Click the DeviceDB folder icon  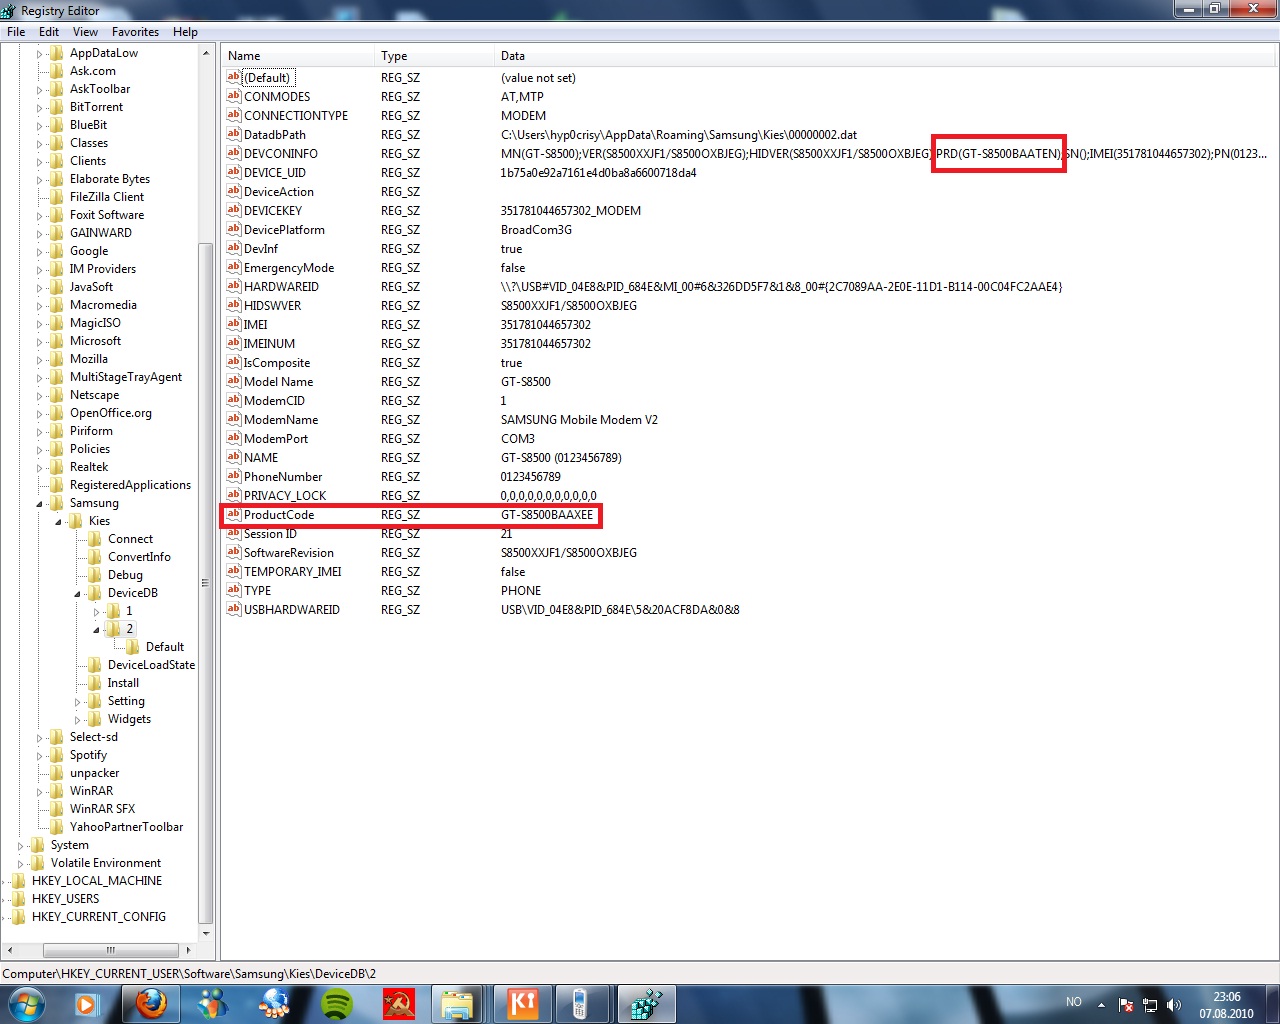click(95, 593)
